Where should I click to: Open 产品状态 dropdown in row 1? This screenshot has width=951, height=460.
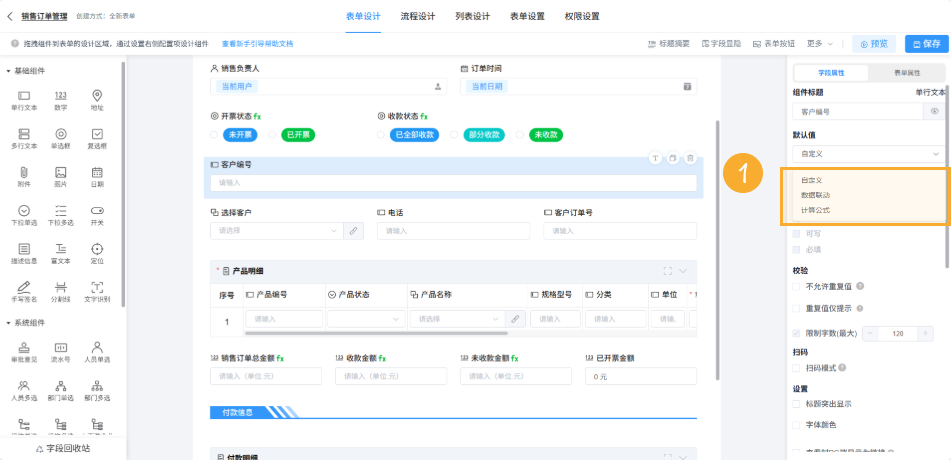tap(366, 319)
